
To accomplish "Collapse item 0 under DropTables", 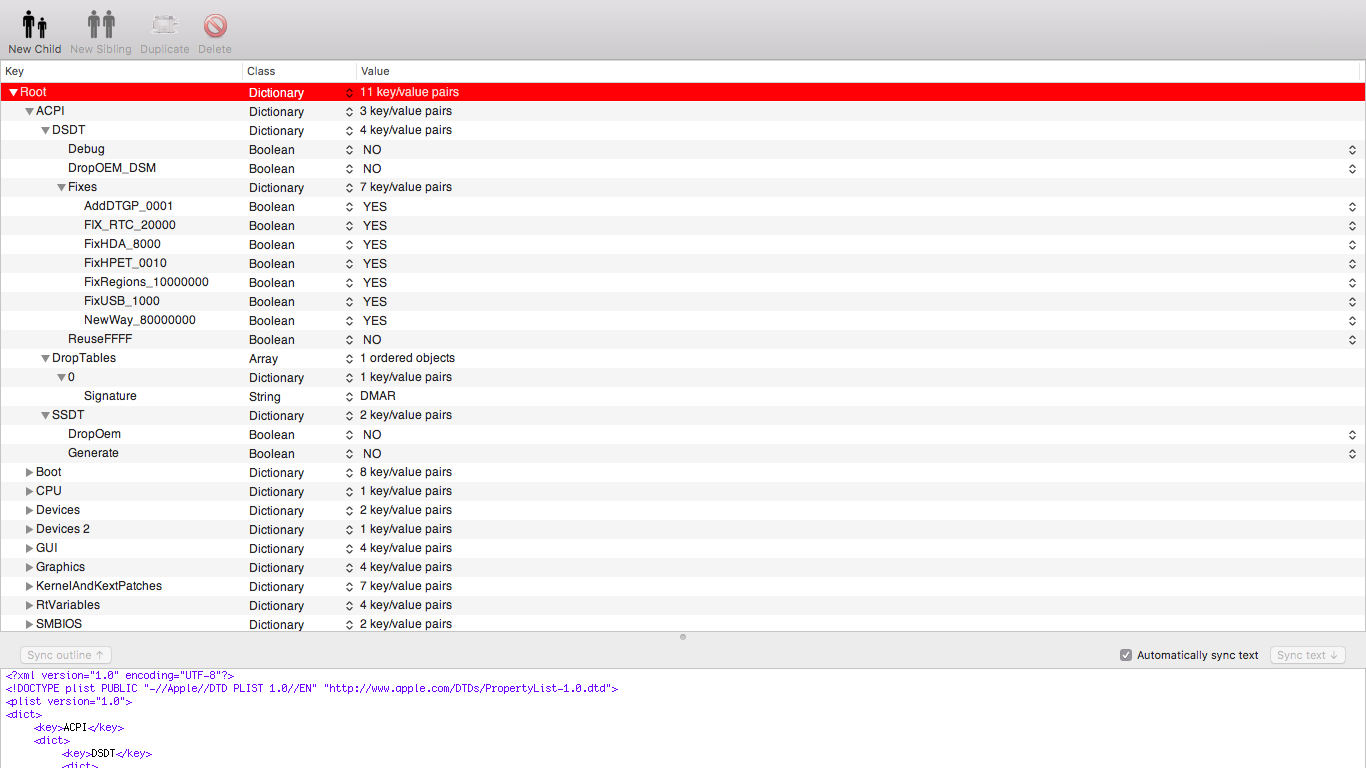I will (62, 377).
